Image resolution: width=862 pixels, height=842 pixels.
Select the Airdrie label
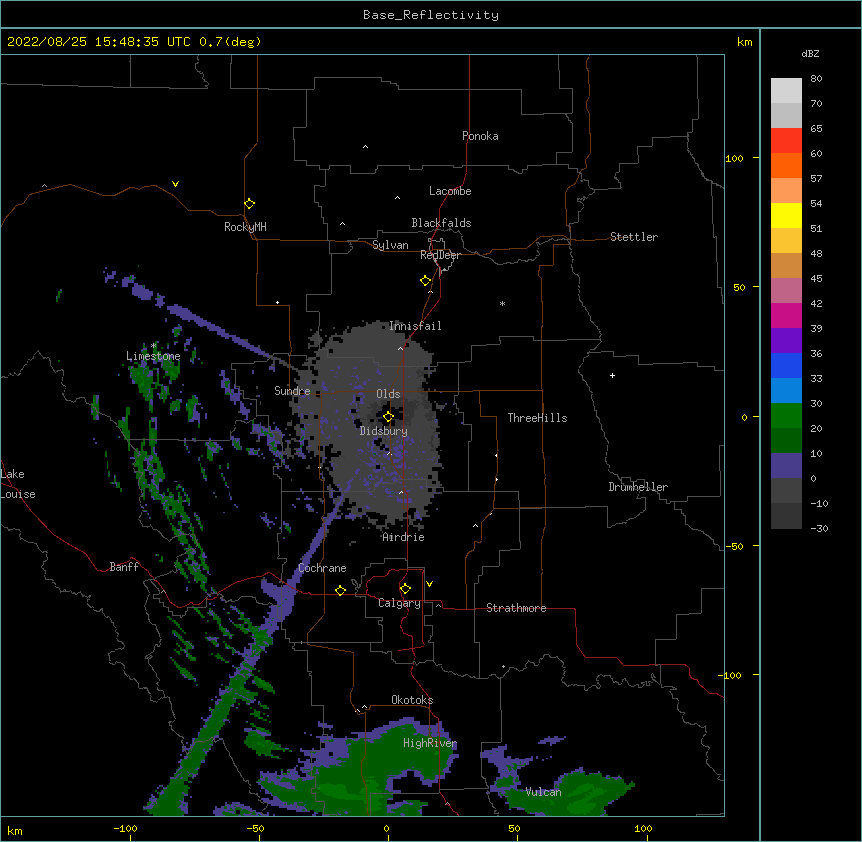(404, 537)
